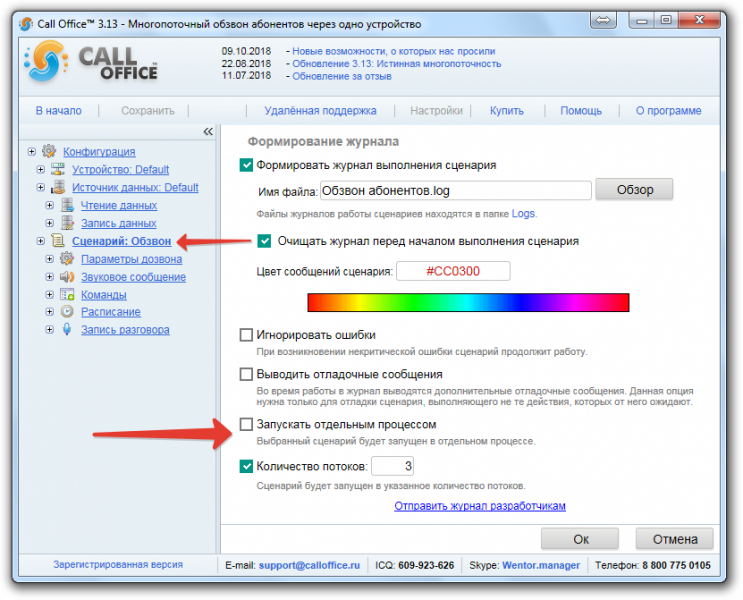The image size is (743, 600).
Task: Click the Звуковое сообщение speaker icon
Action: 67,277
